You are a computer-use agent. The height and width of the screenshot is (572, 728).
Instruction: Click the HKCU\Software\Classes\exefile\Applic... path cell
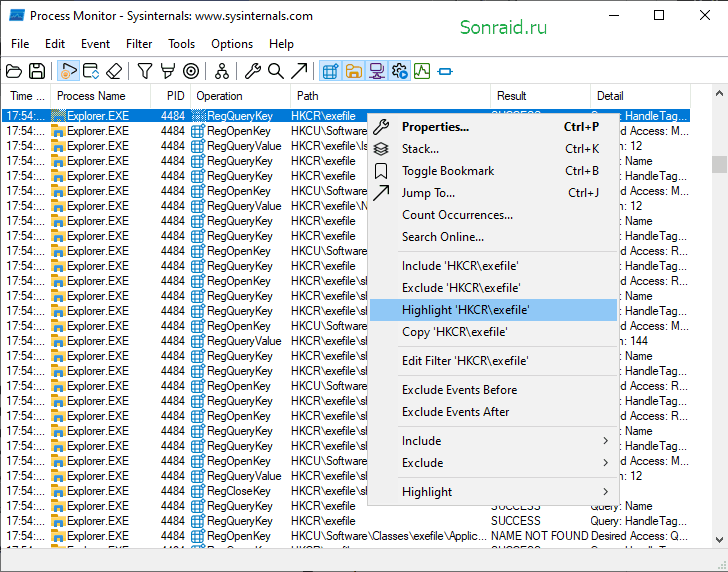click(x=389, y=536)
